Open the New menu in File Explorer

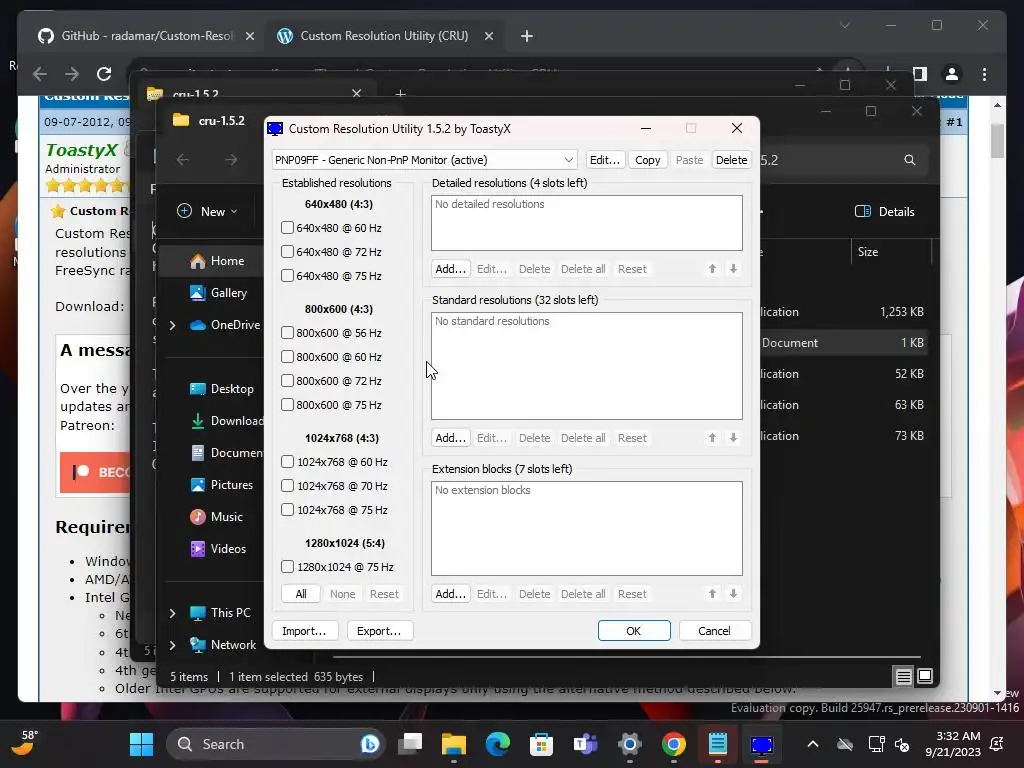coord(207,211)
